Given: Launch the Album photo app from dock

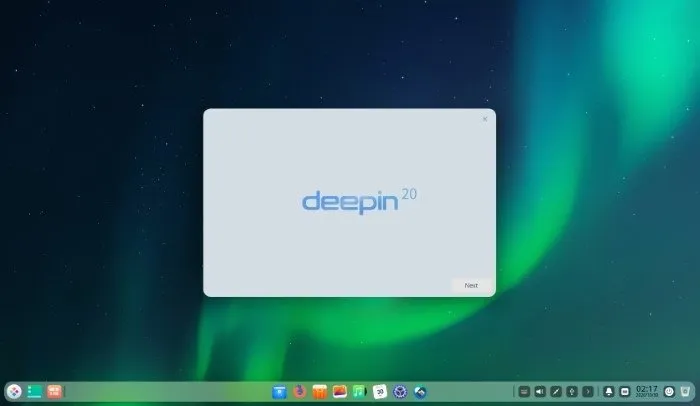Looking at the screenshot, I should click(340, 392).
